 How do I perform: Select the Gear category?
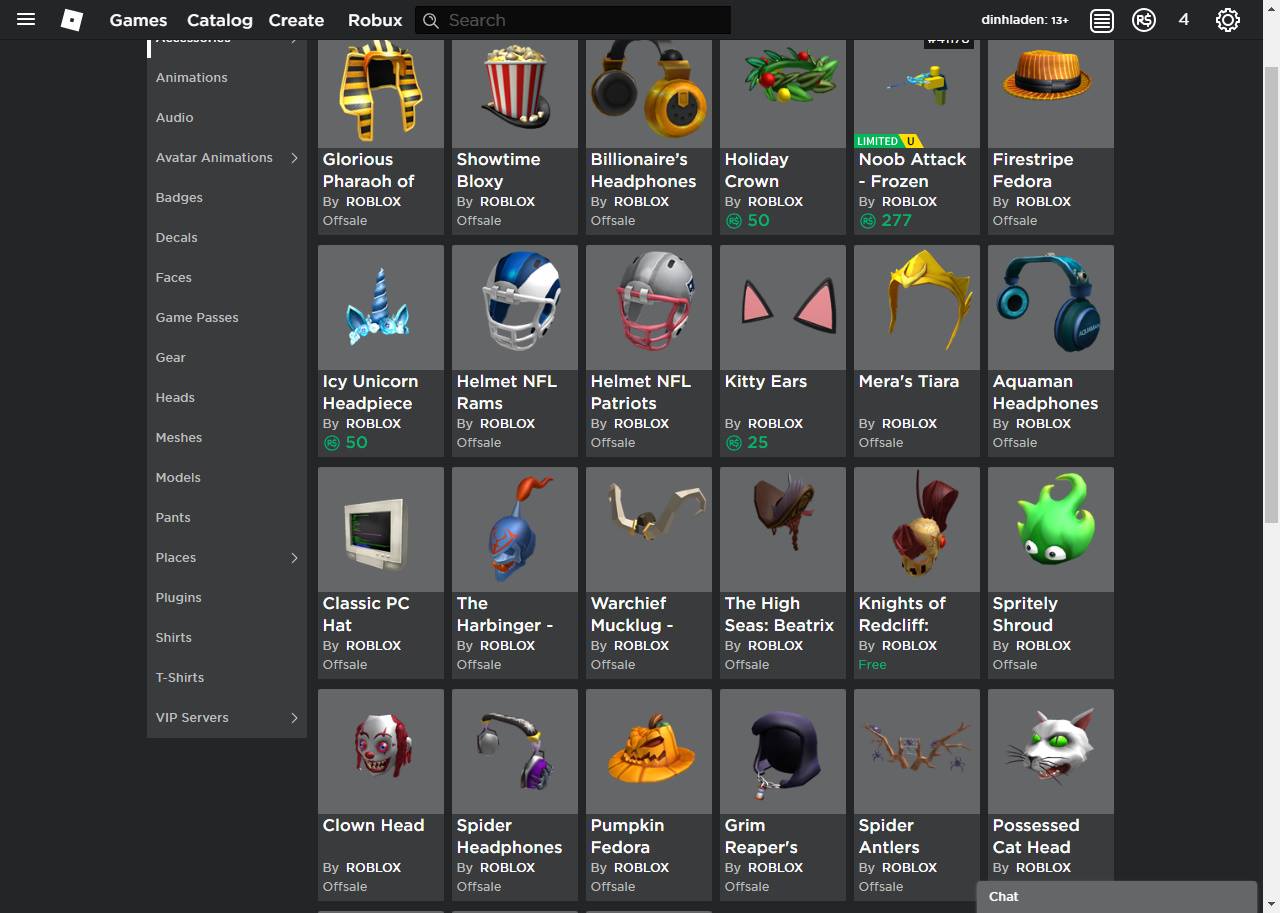170,357
